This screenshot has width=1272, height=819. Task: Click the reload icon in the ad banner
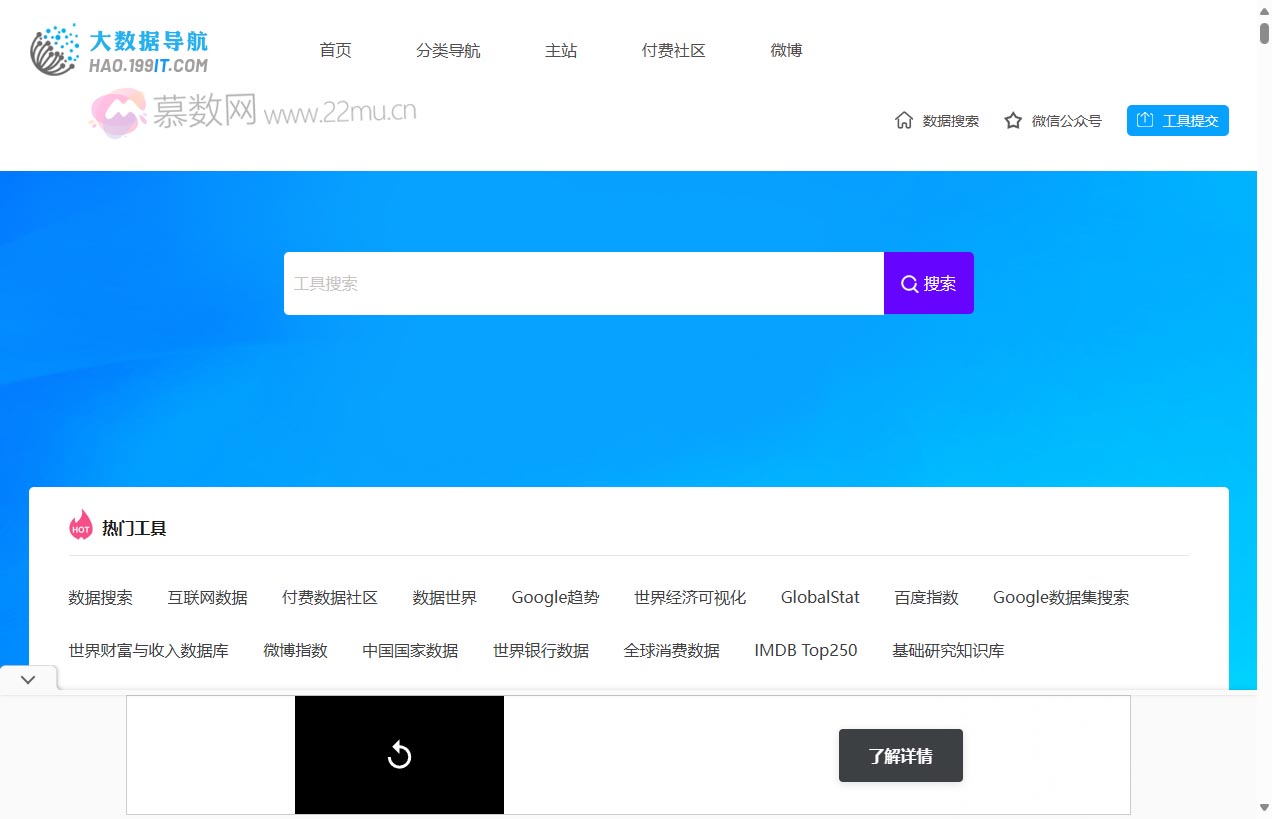coord(399,755)
